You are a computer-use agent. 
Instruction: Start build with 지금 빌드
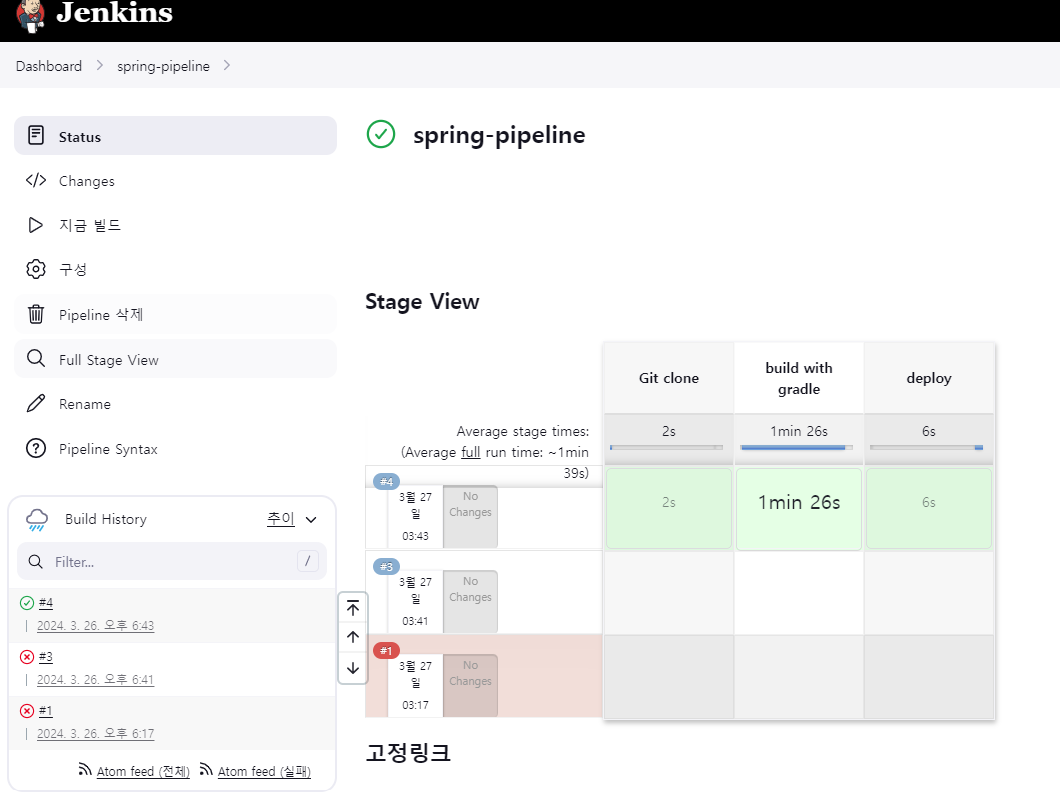[x=175, y=225]
